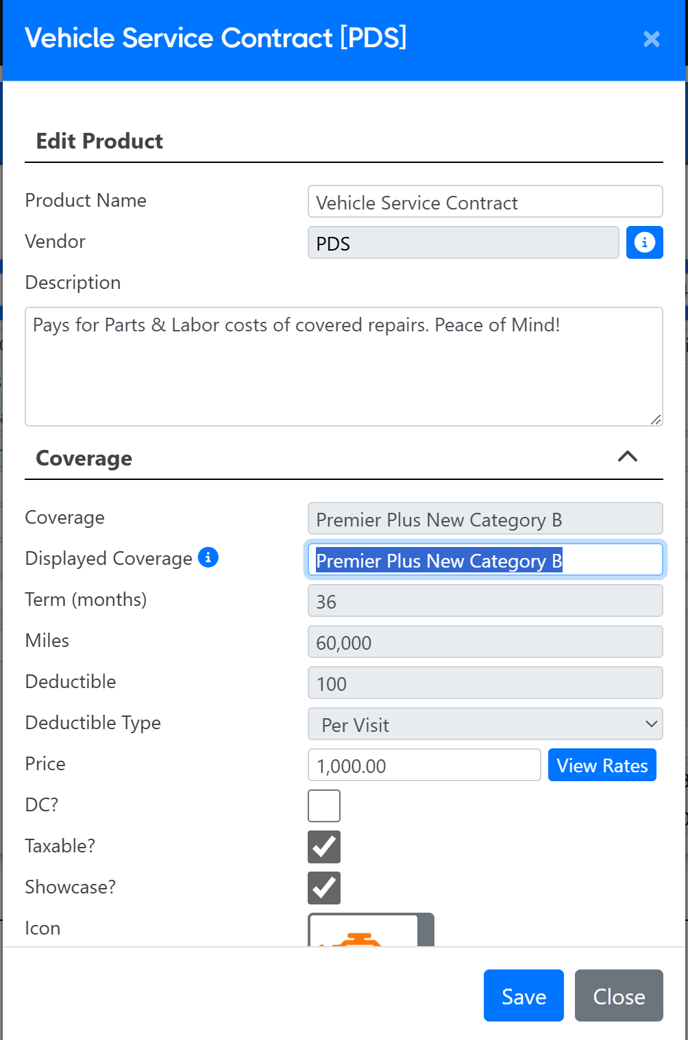Close dialog with the X icon
The image size is (688, 1040).
(652, 39)
